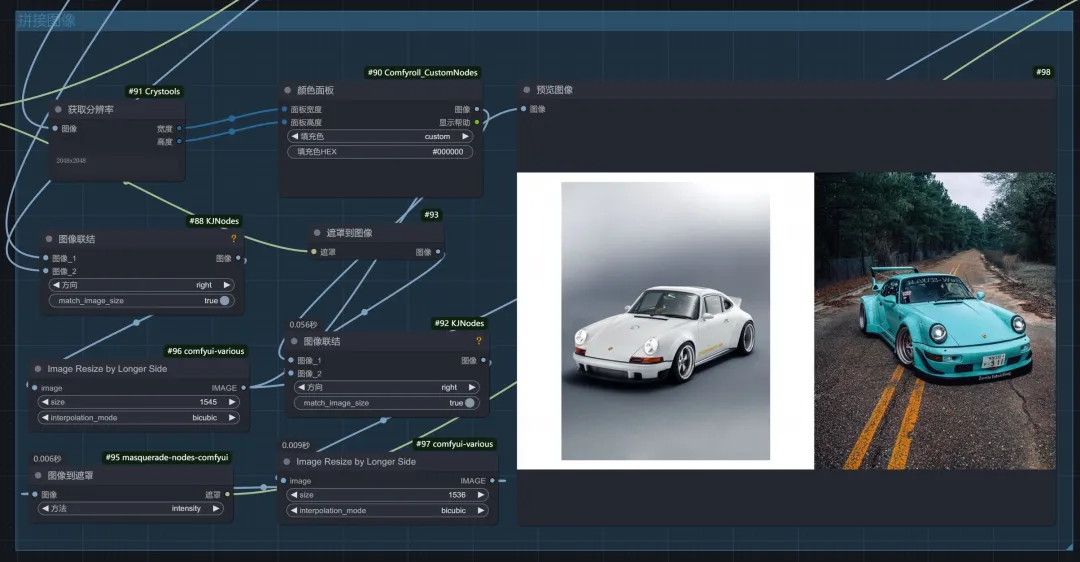The height and width of the screenshot is (562, 1080).
Task: Open the 填充色 custom combo box
Action: pyautogui.click(x=380, y=136)
